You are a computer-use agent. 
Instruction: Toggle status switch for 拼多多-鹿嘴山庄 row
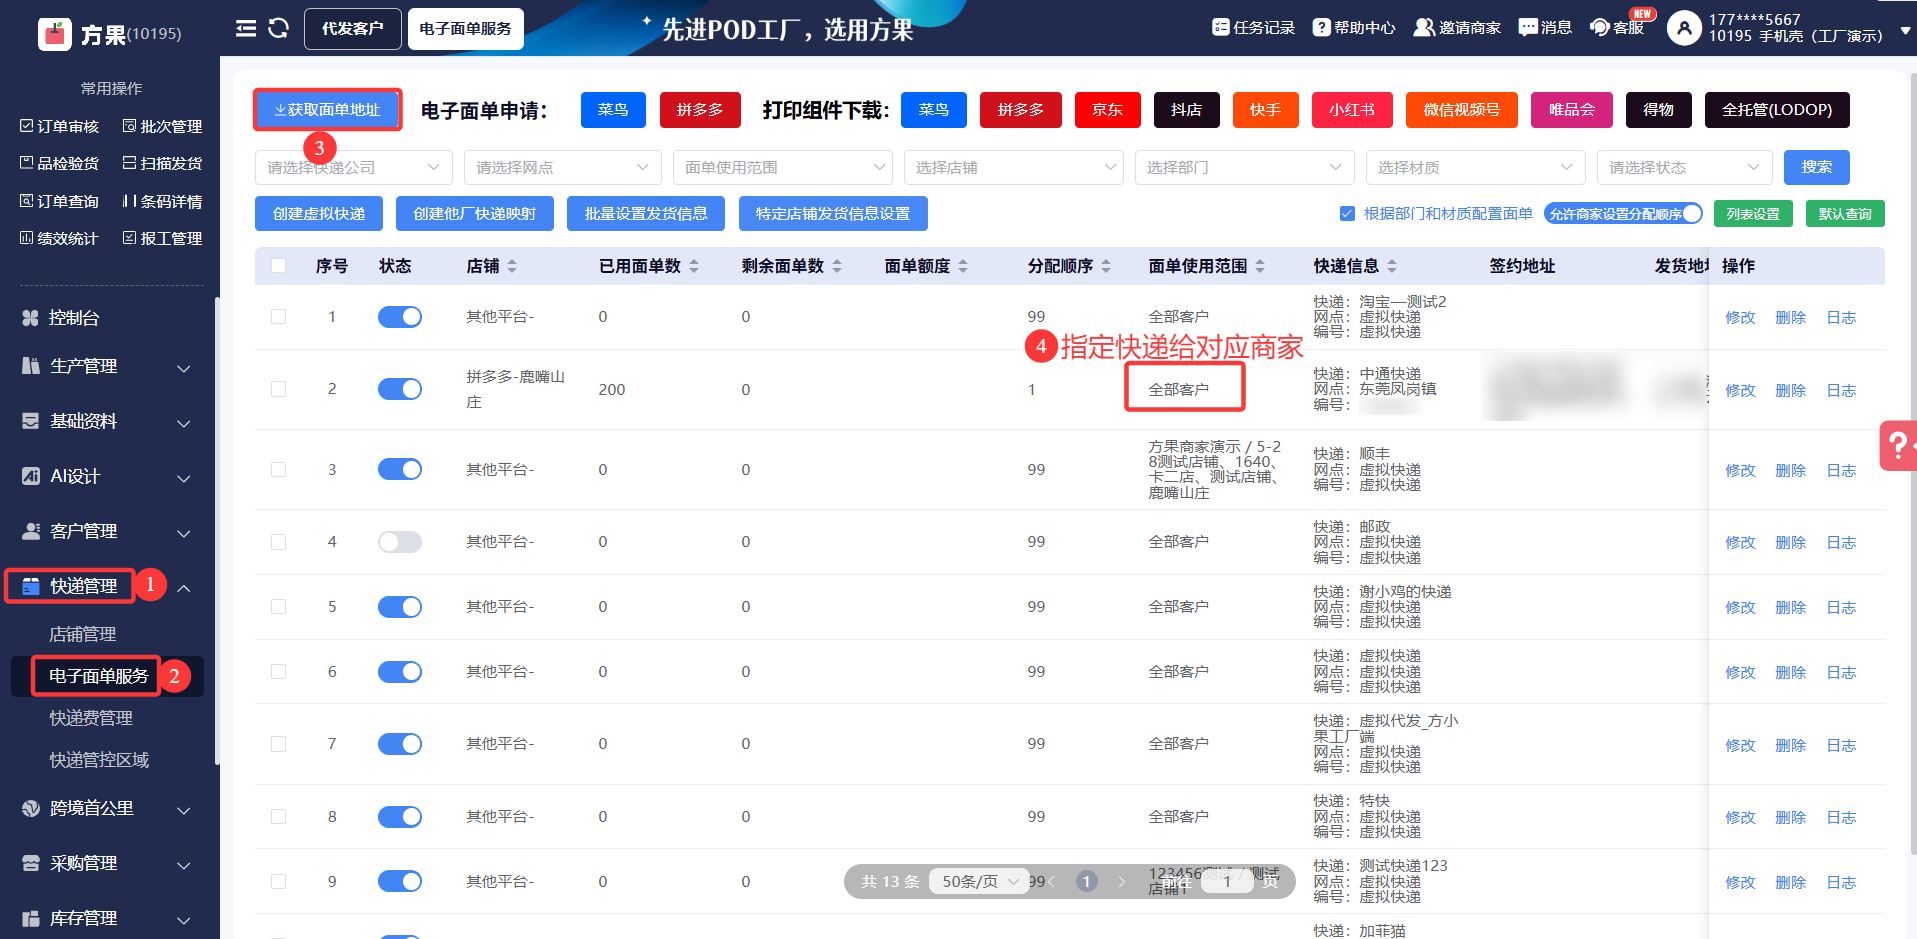click(x=400, y=389)
